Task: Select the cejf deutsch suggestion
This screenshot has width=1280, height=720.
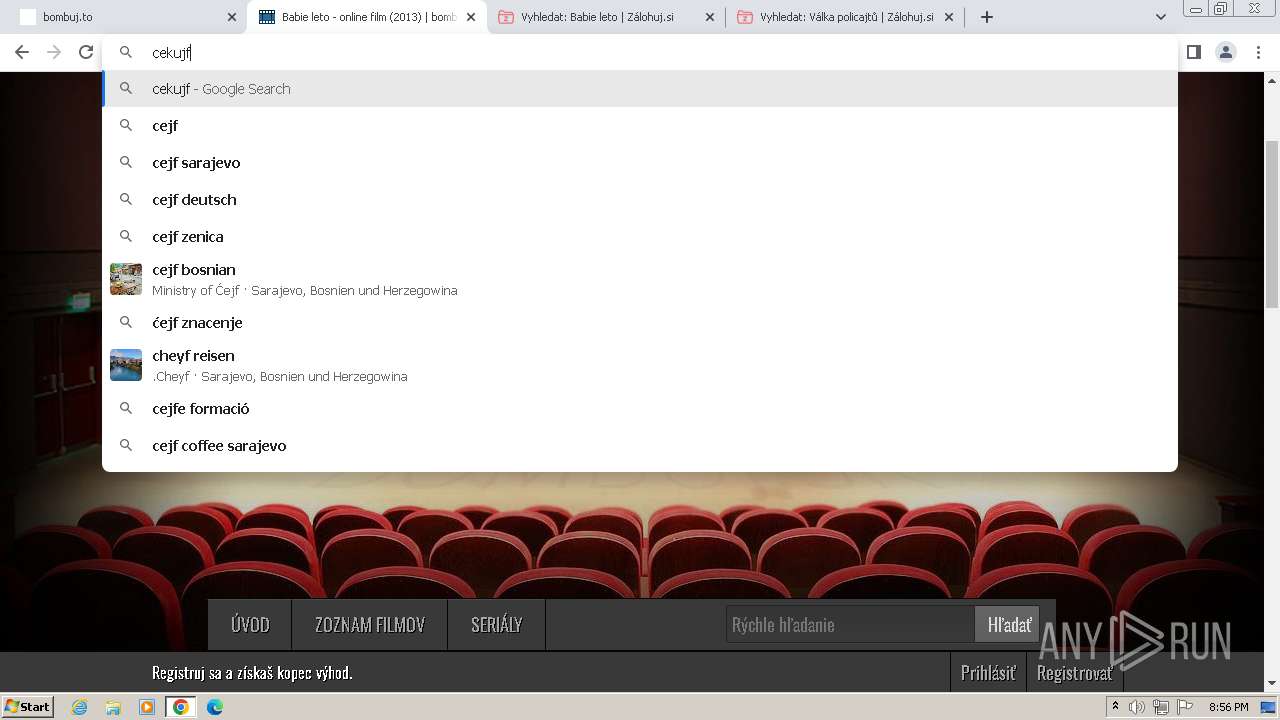Action: click(640, 200)
